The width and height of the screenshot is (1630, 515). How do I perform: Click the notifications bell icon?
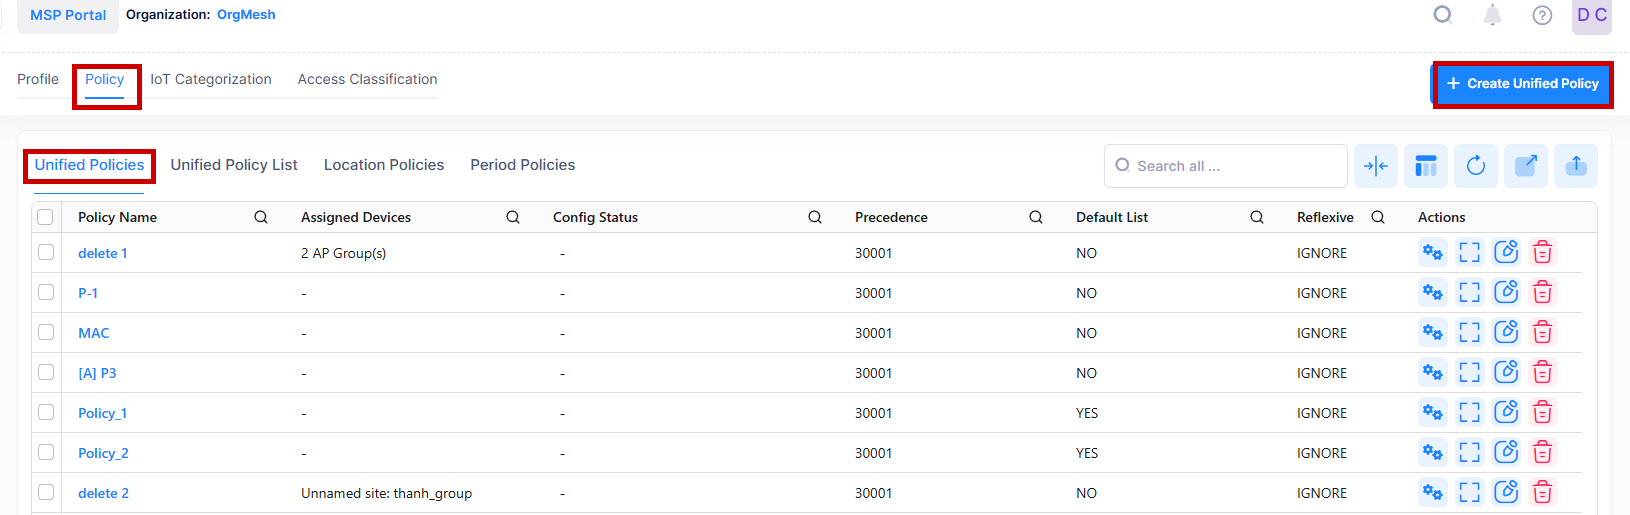(1492, 15)
